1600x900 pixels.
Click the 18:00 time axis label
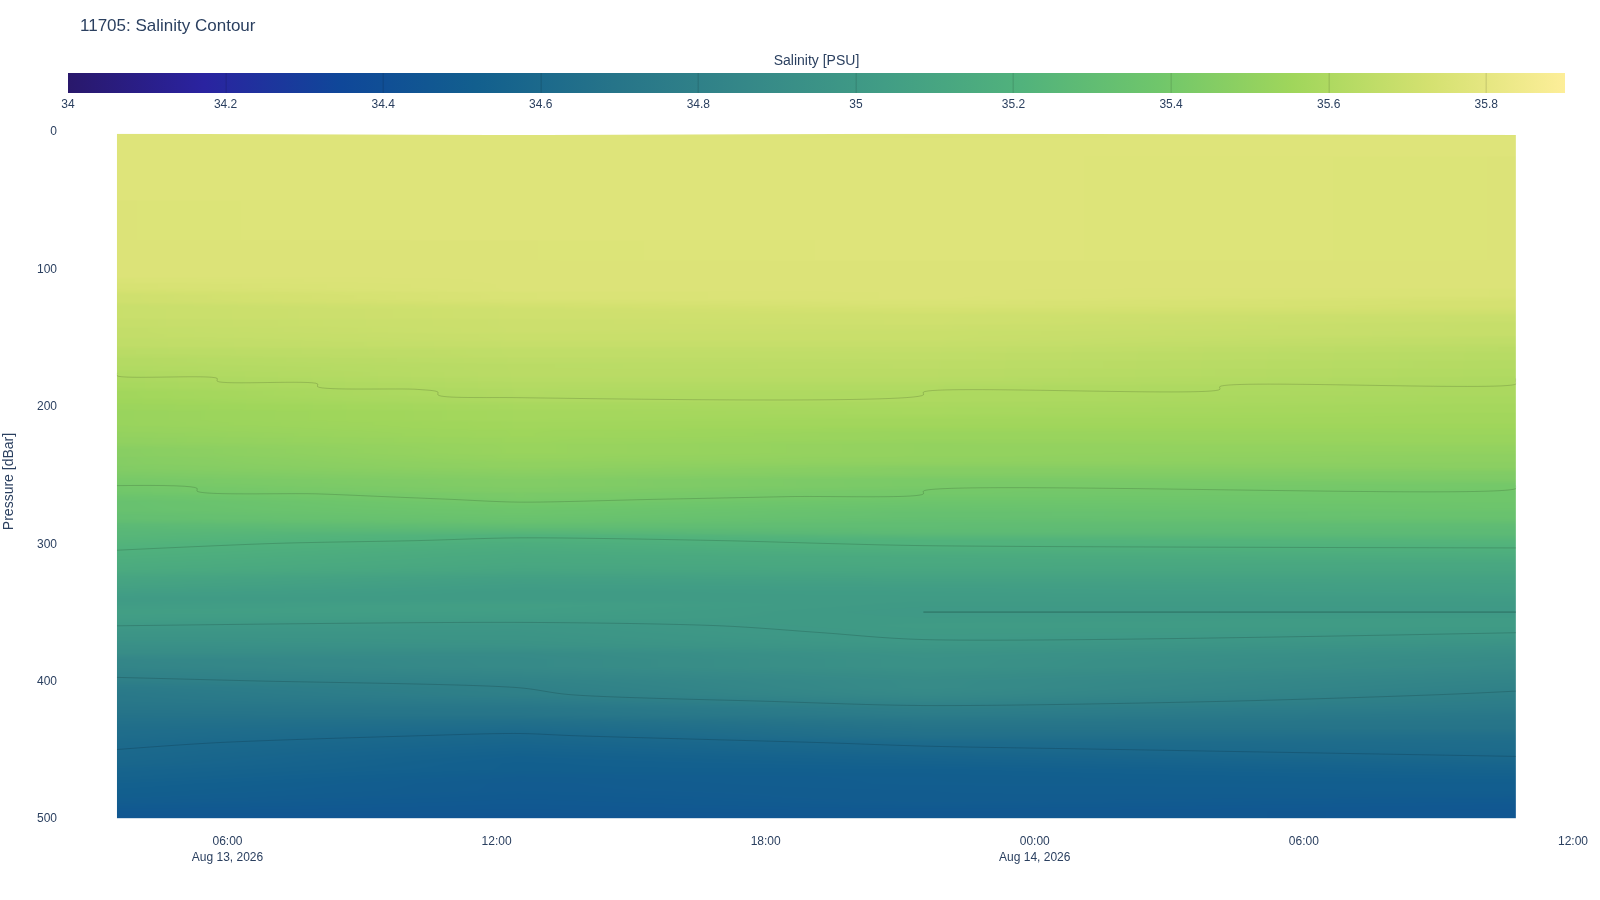pos(765,841)
